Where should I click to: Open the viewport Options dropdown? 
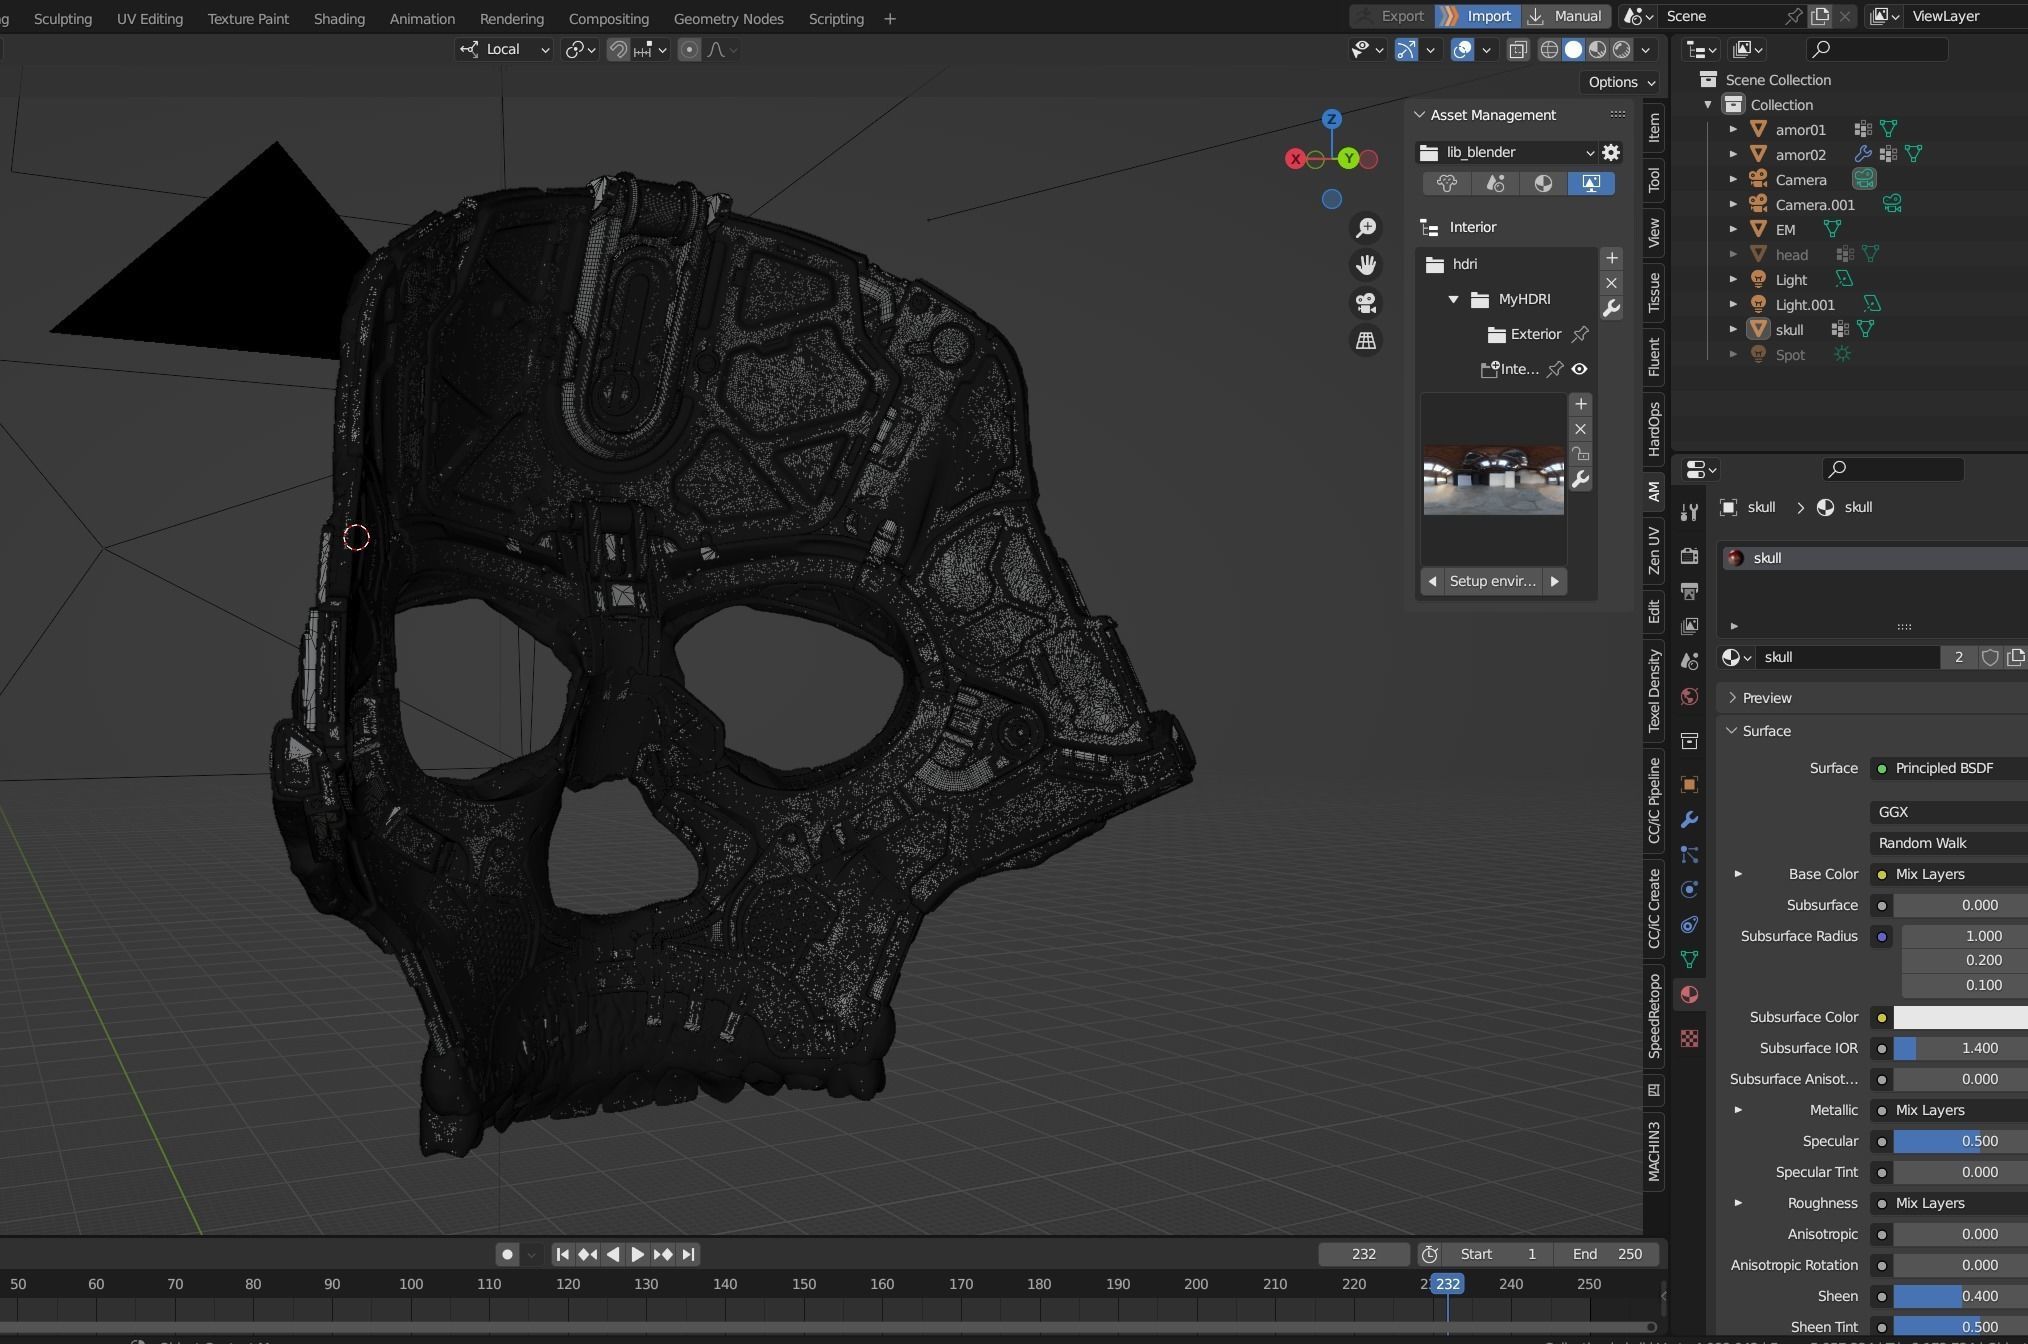pos(1621,82)
